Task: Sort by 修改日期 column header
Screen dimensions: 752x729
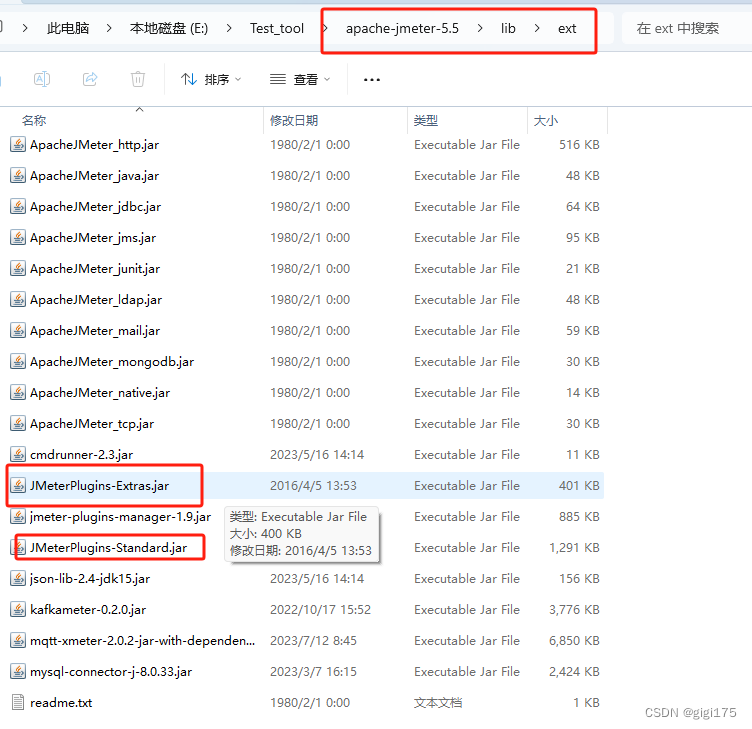Action: (x=294, y=120)
